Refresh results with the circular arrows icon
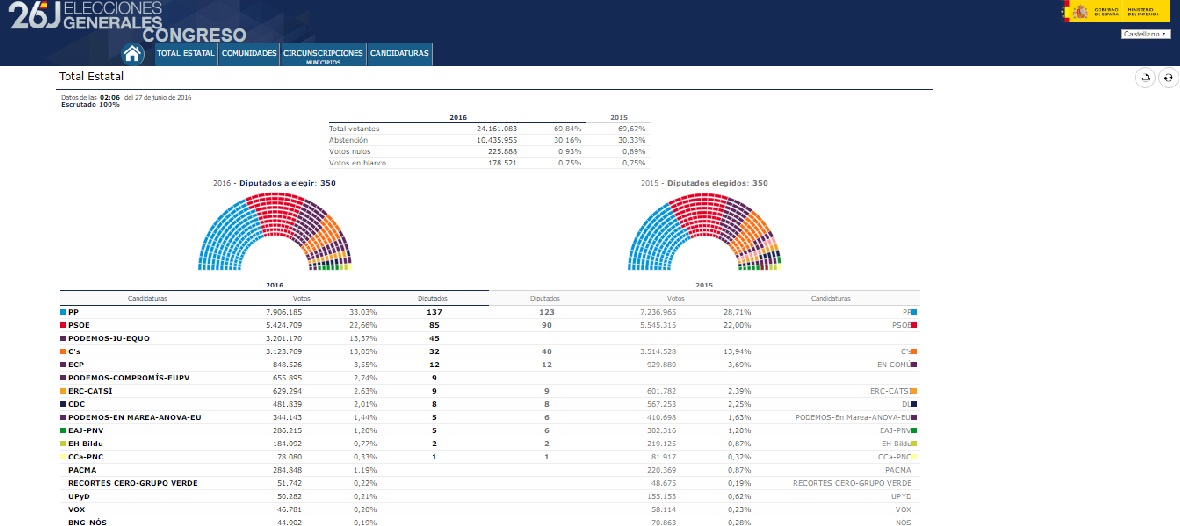1180x526 pixels. (x=1168, y=77)
